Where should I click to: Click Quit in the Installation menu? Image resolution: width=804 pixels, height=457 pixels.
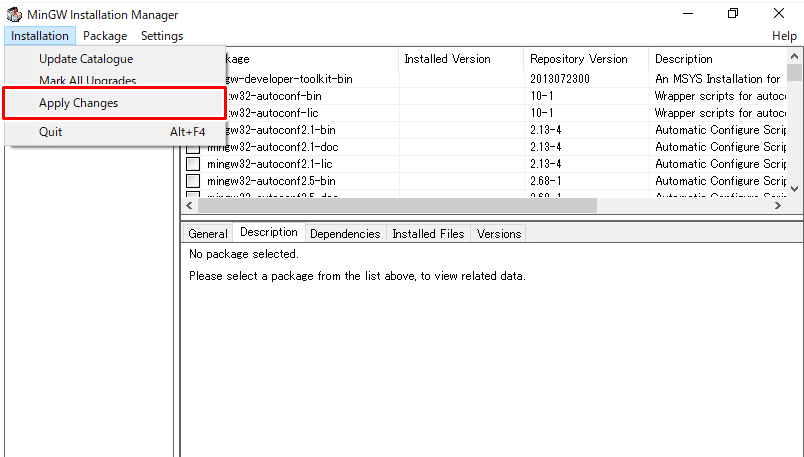[115, 132]
